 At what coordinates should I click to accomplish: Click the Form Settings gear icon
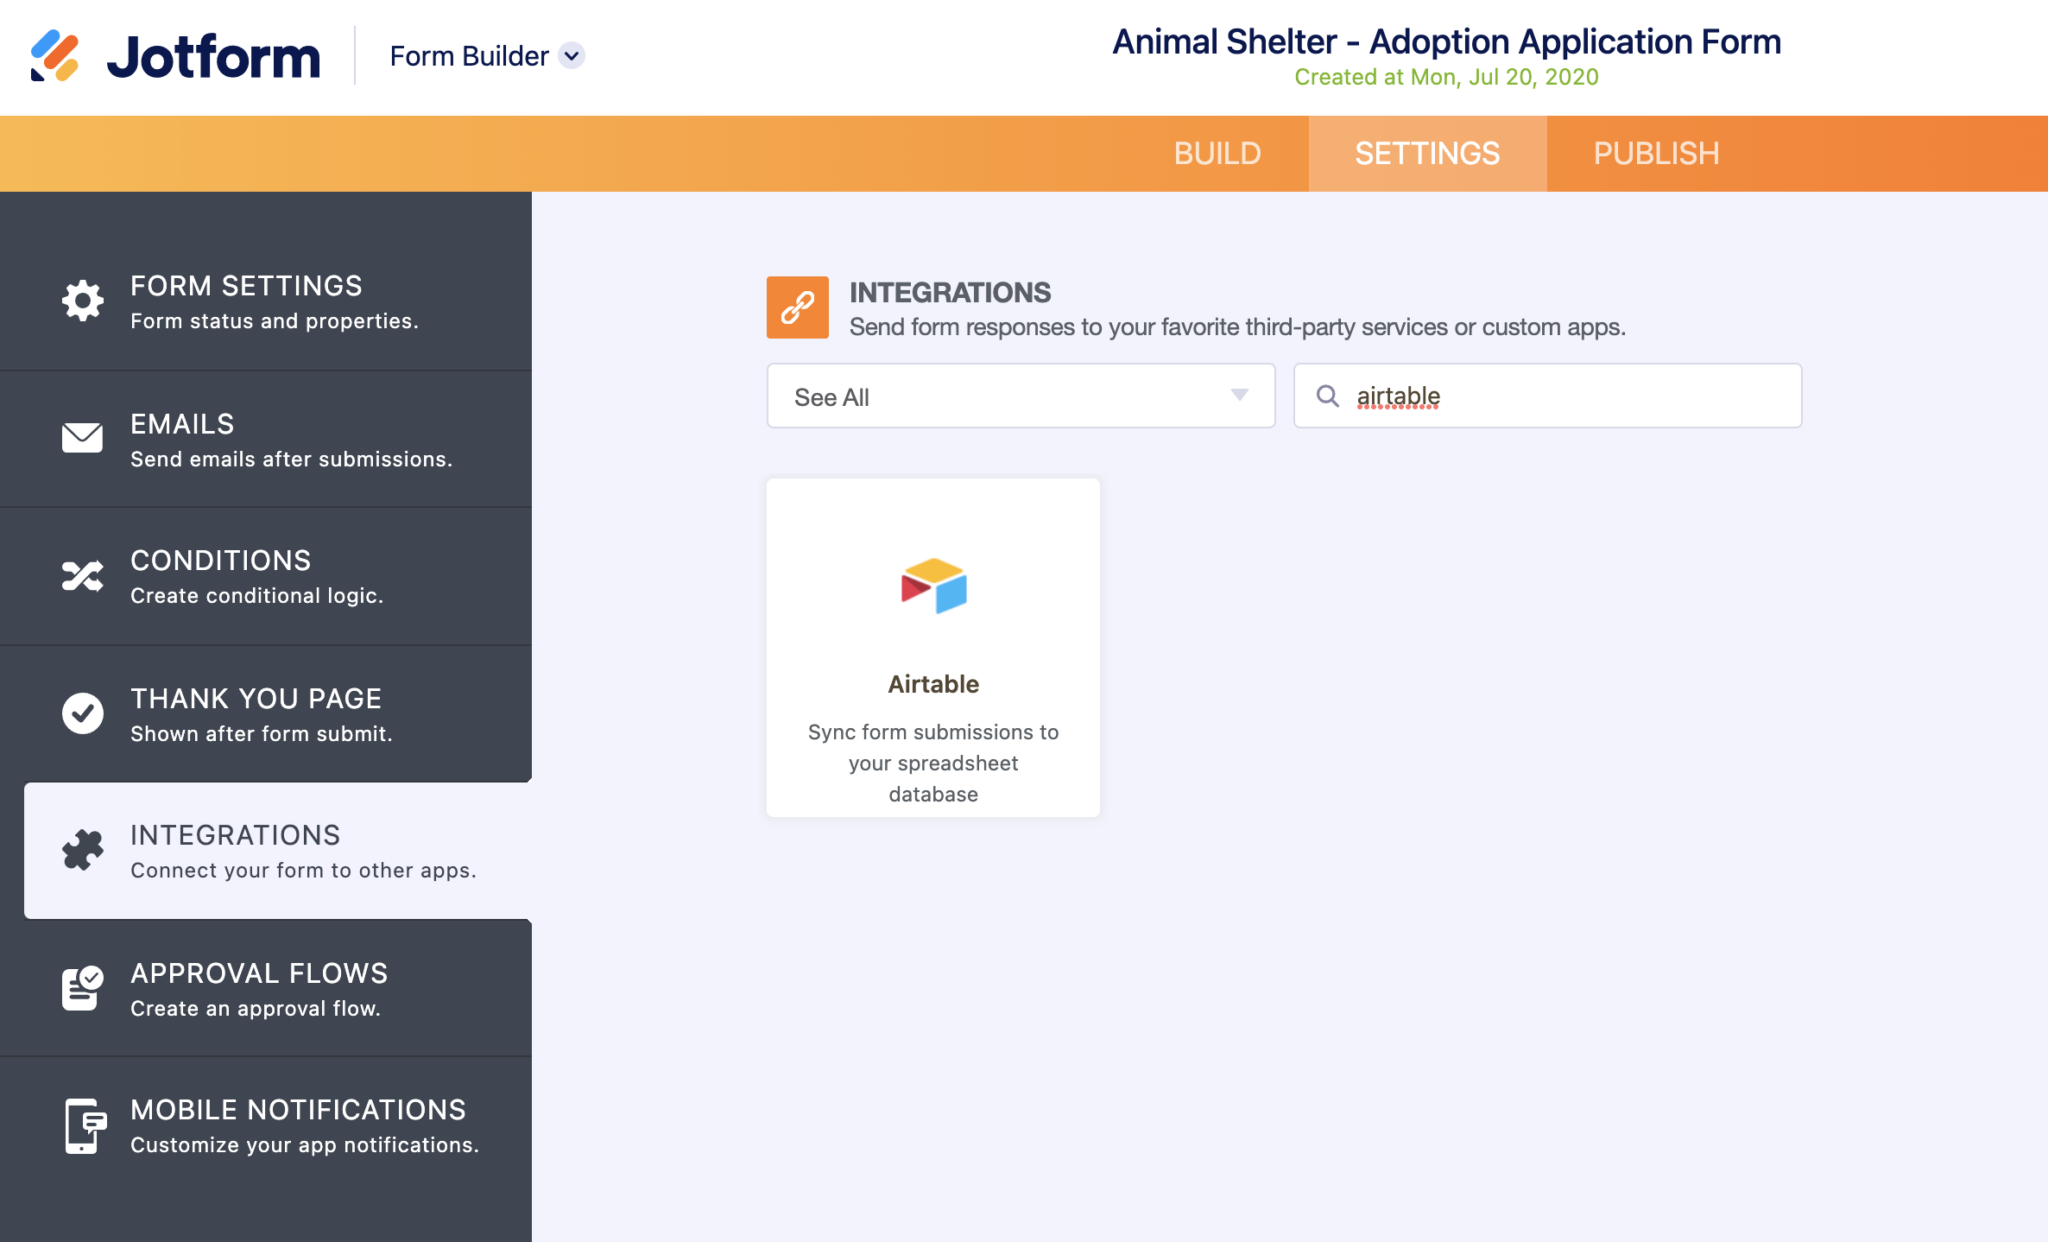click(x=82, y=300)
